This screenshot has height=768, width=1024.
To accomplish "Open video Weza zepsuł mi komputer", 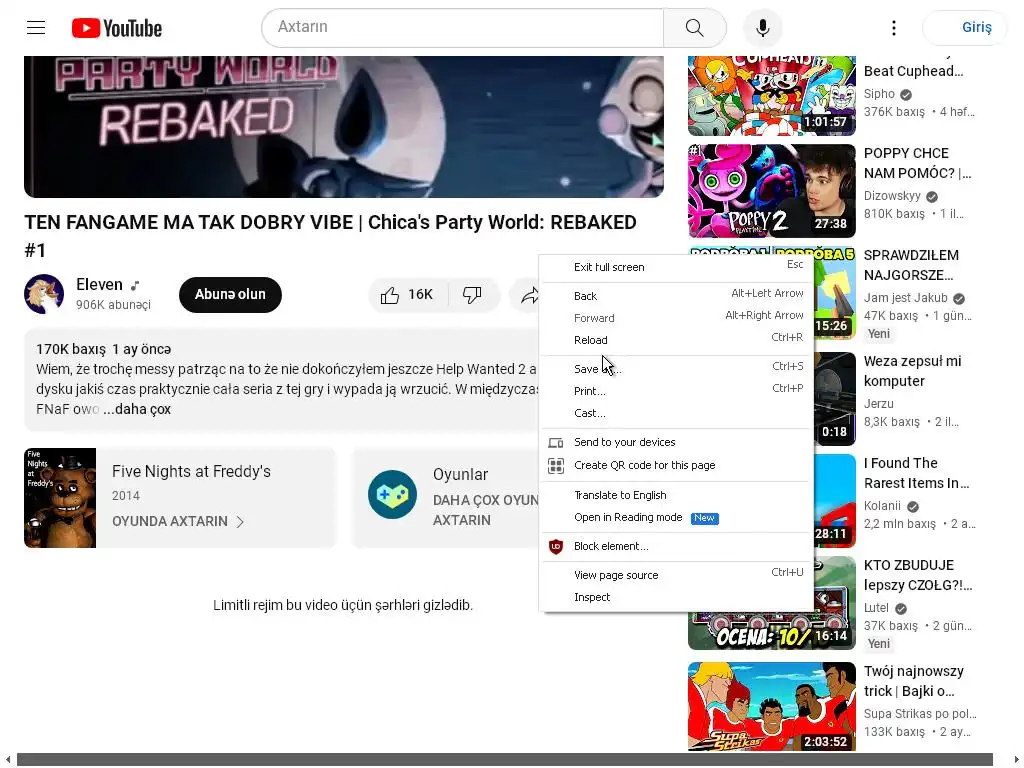I will click(912, 371).
